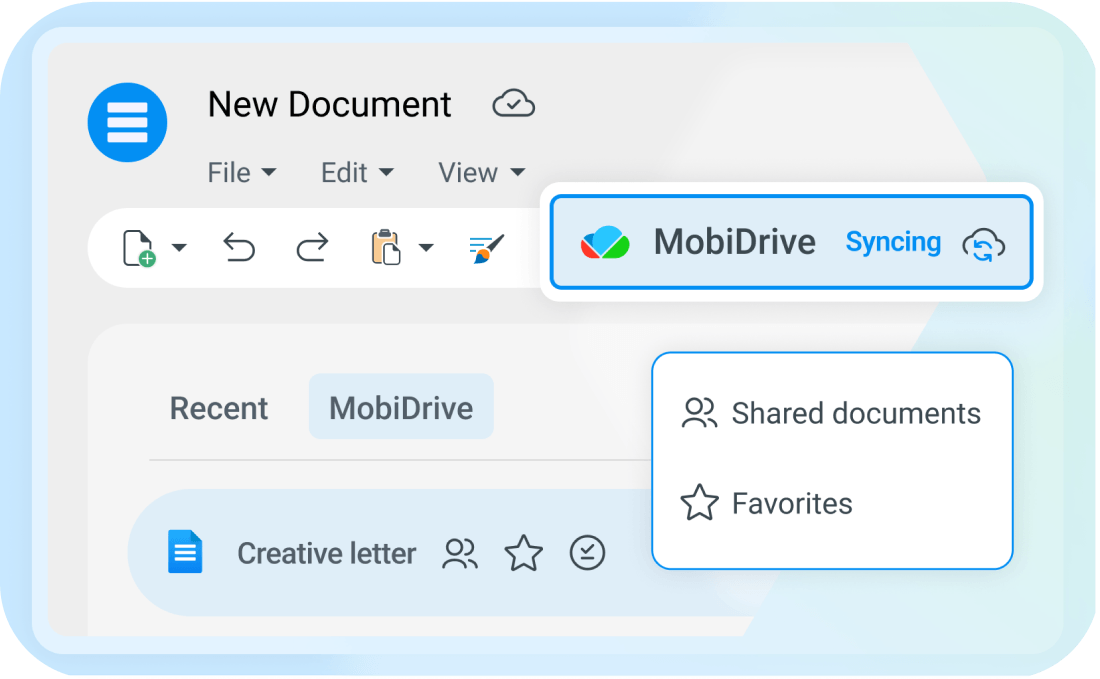
Task: Open the View menu dropdown
Action: (x=481, y=173)
